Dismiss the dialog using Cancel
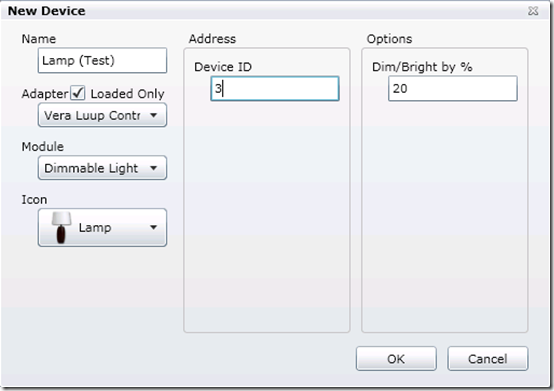This screenshot has height=391, width=554. (488, 359)
